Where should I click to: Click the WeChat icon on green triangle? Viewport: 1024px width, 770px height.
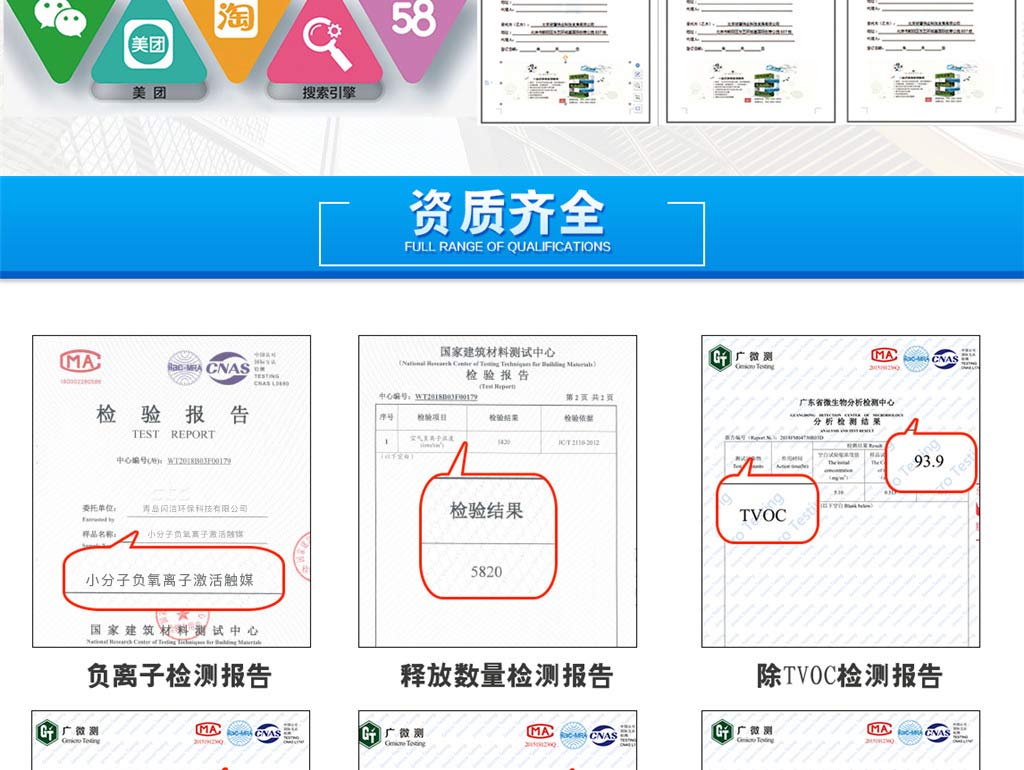point(60,17)
